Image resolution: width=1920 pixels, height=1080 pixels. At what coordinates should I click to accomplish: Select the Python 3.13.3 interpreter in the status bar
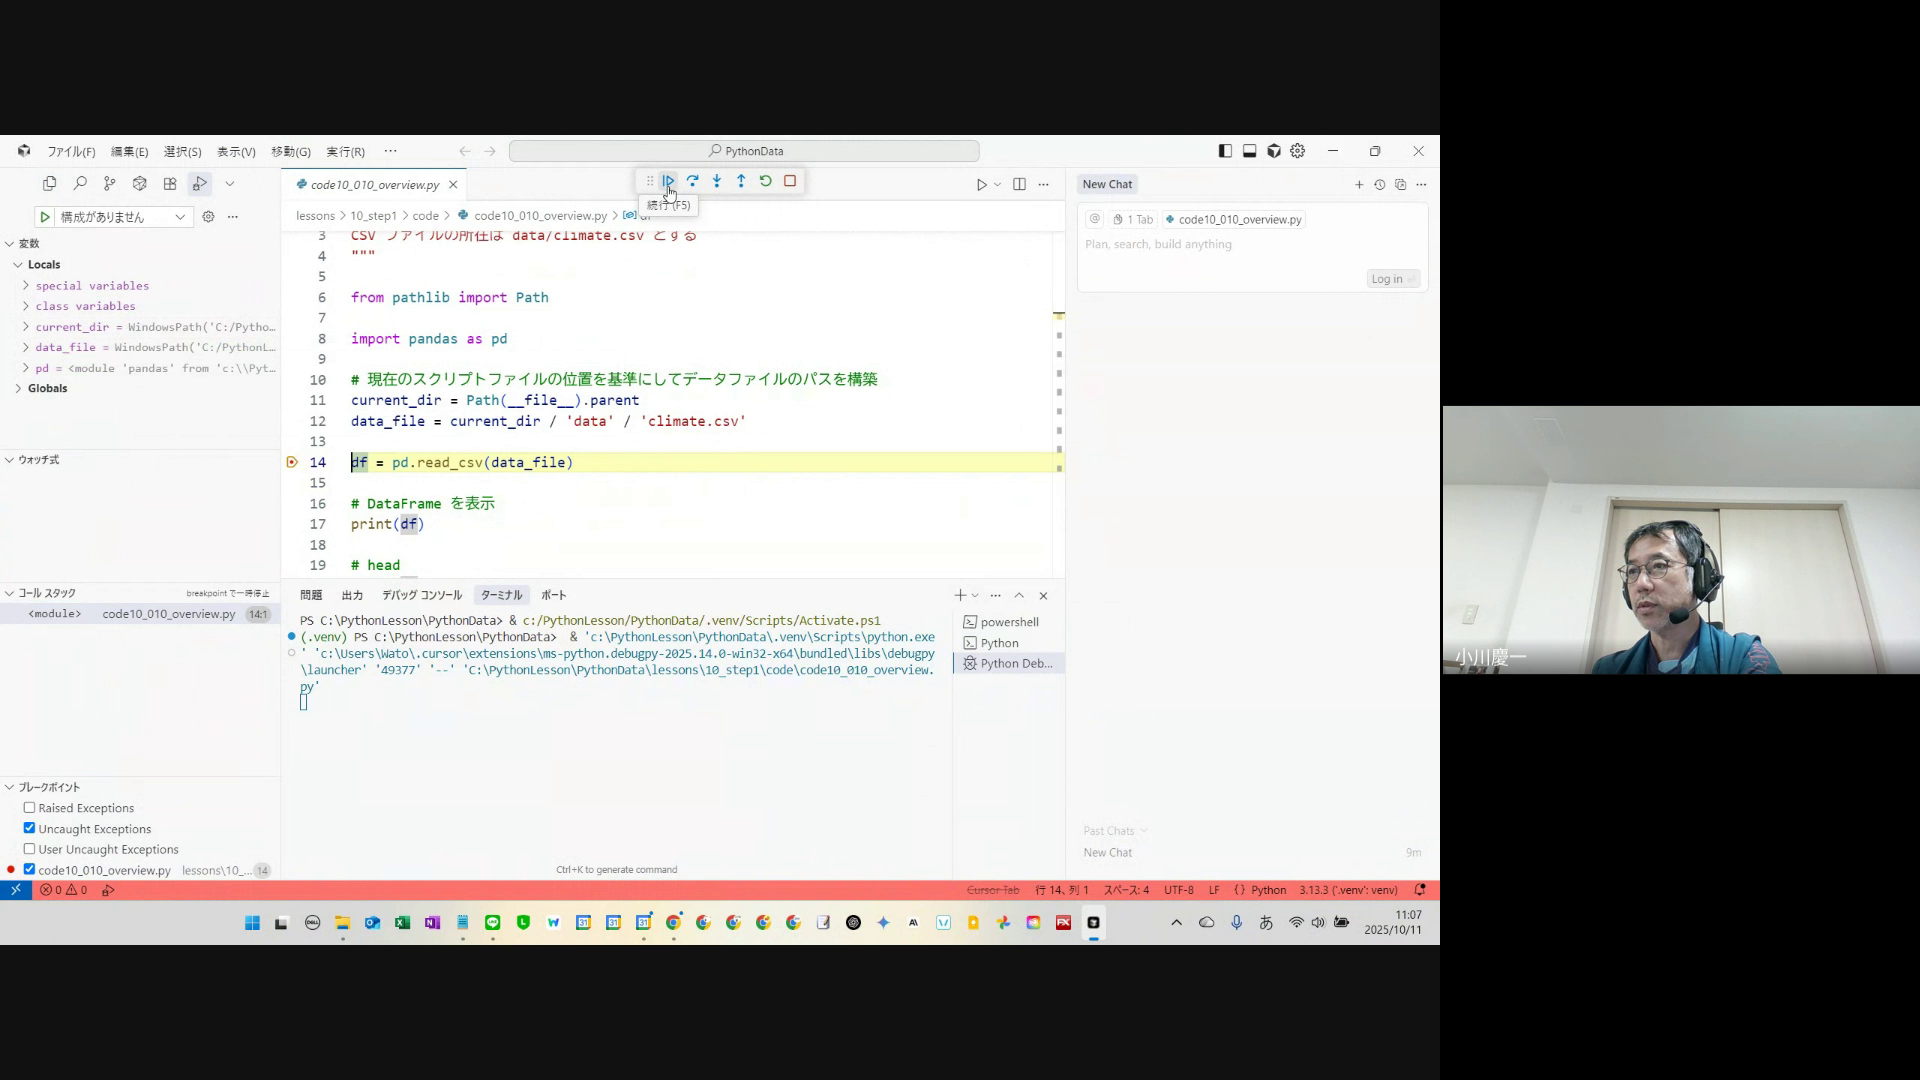pos(1347,890)
